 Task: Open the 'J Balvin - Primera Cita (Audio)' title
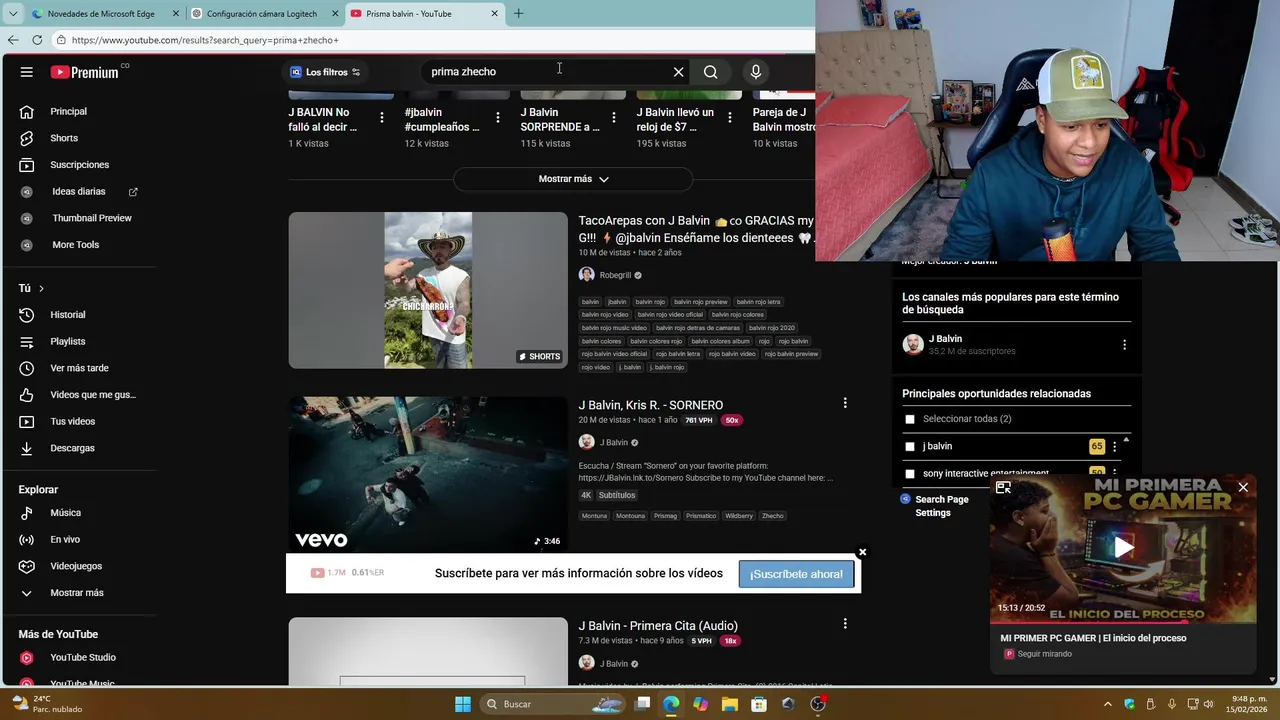point(658,626)
